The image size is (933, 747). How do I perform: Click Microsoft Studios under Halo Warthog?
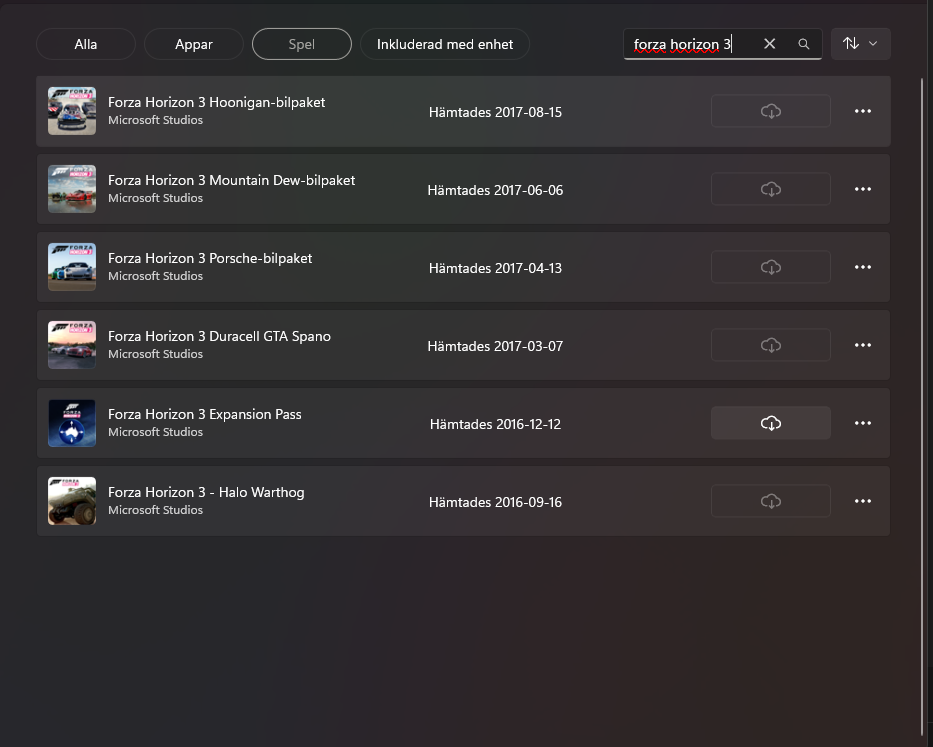coord(155,510)
